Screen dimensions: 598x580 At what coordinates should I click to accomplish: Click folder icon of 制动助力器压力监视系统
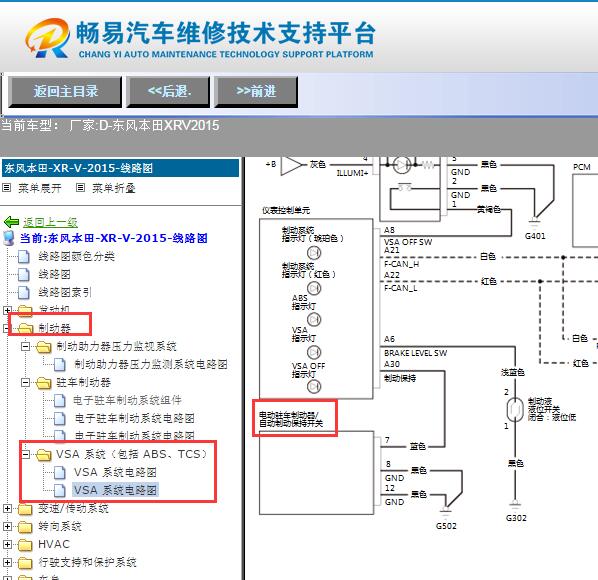point(43,347)
